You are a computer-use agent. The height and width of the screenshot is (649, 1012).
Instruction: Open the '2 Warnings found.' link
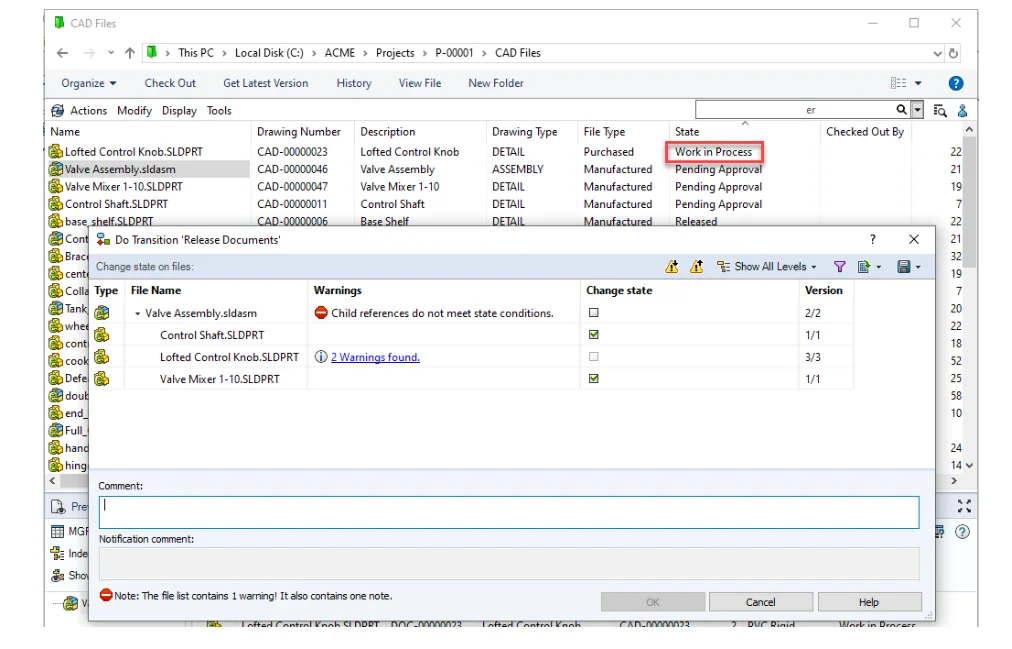point(375,357)
